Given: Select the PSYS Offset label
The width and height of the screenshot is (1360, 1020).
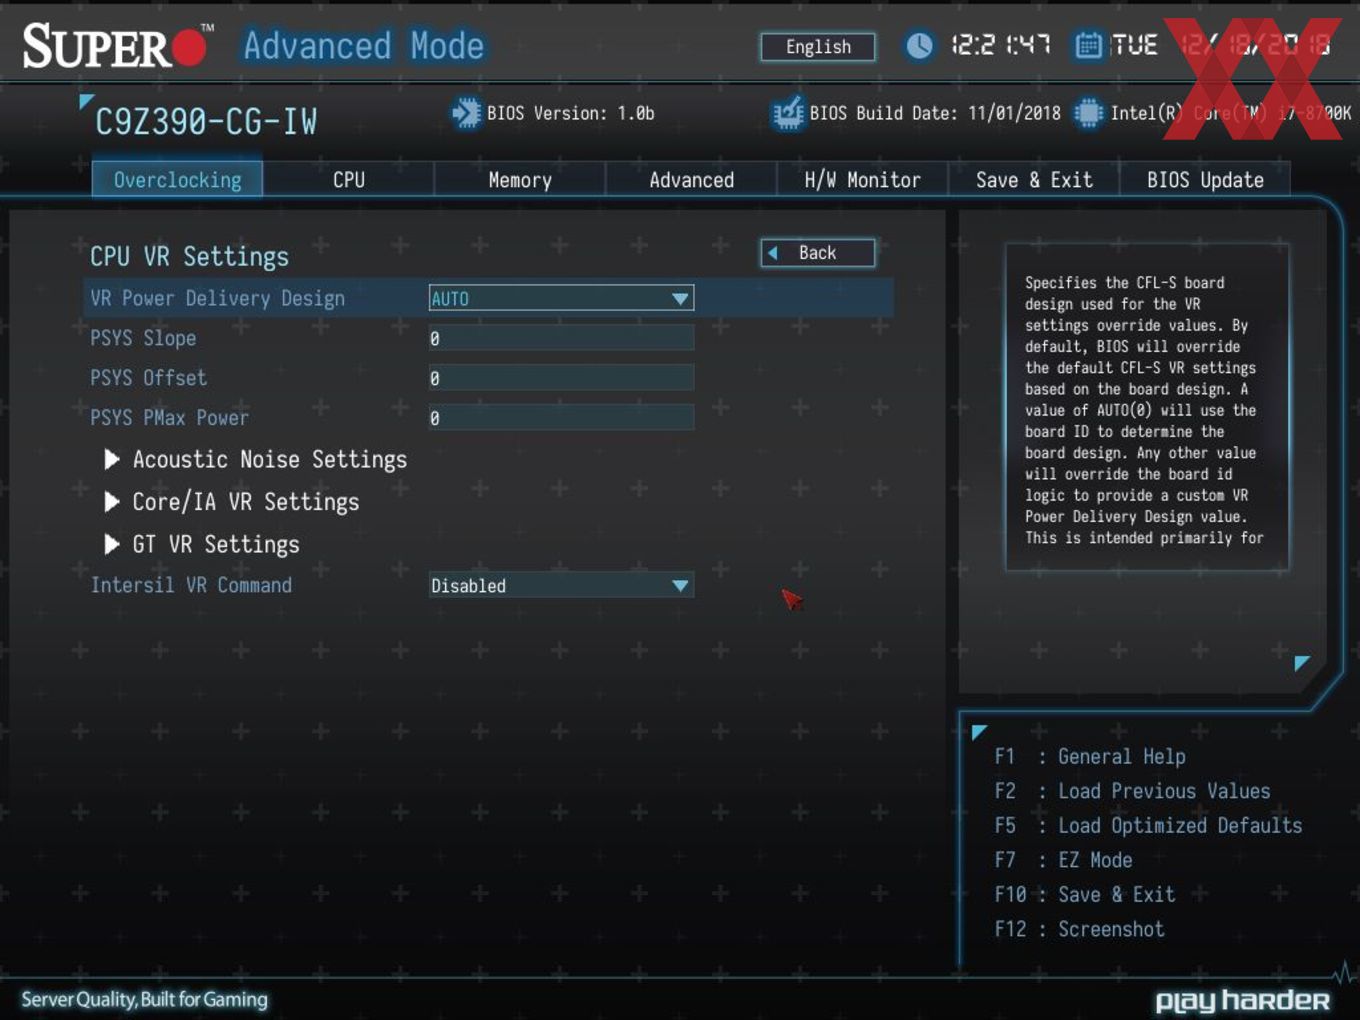Looking at the screenshot, I should (x=149, y=378).
